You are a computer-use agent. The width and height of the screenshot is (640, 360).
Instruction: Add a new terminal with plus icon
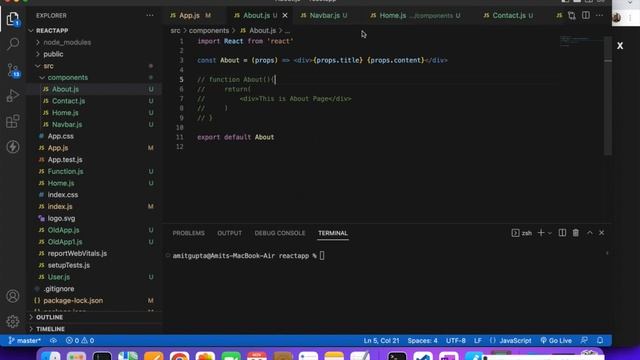541,233
